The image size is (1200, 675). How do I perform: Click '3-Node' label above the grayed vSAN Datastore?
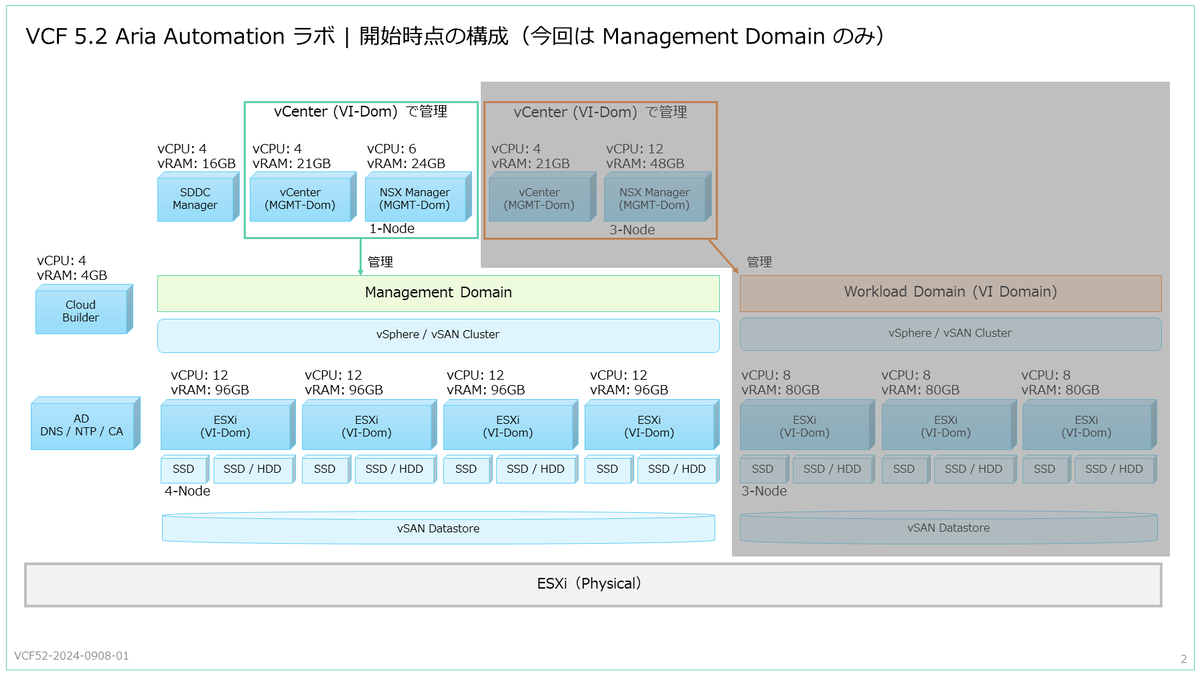tap(764, 491)
